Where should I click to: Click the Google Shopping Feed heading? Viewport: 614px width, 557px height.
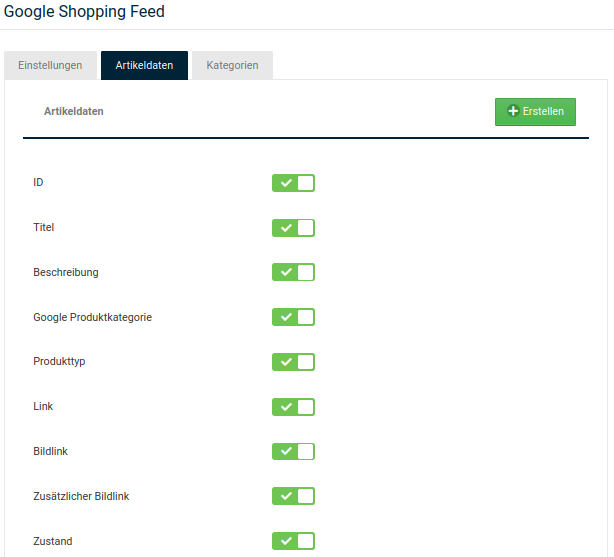pyautogui.click(x=84, y=11)
